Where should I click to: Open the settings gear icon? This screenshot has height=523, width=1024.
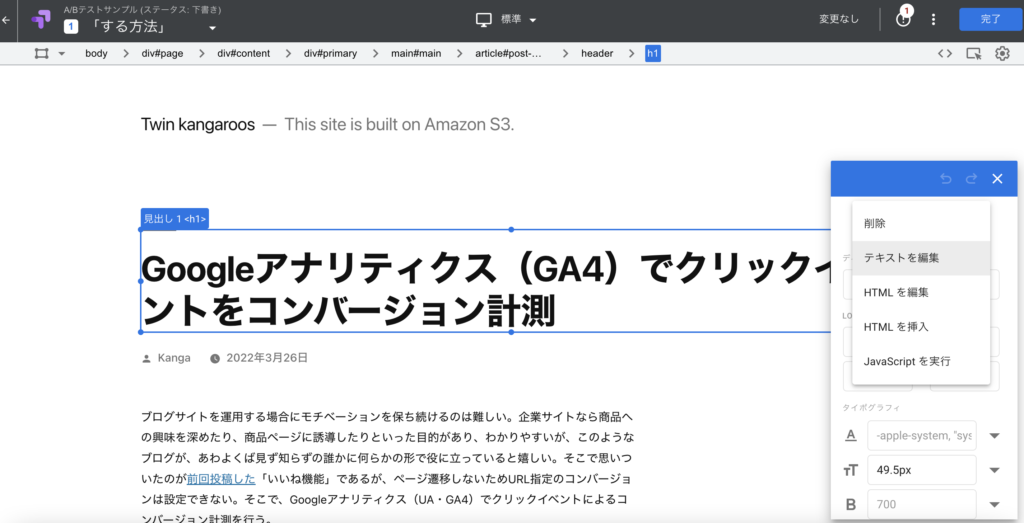[x=1002, y=54]
